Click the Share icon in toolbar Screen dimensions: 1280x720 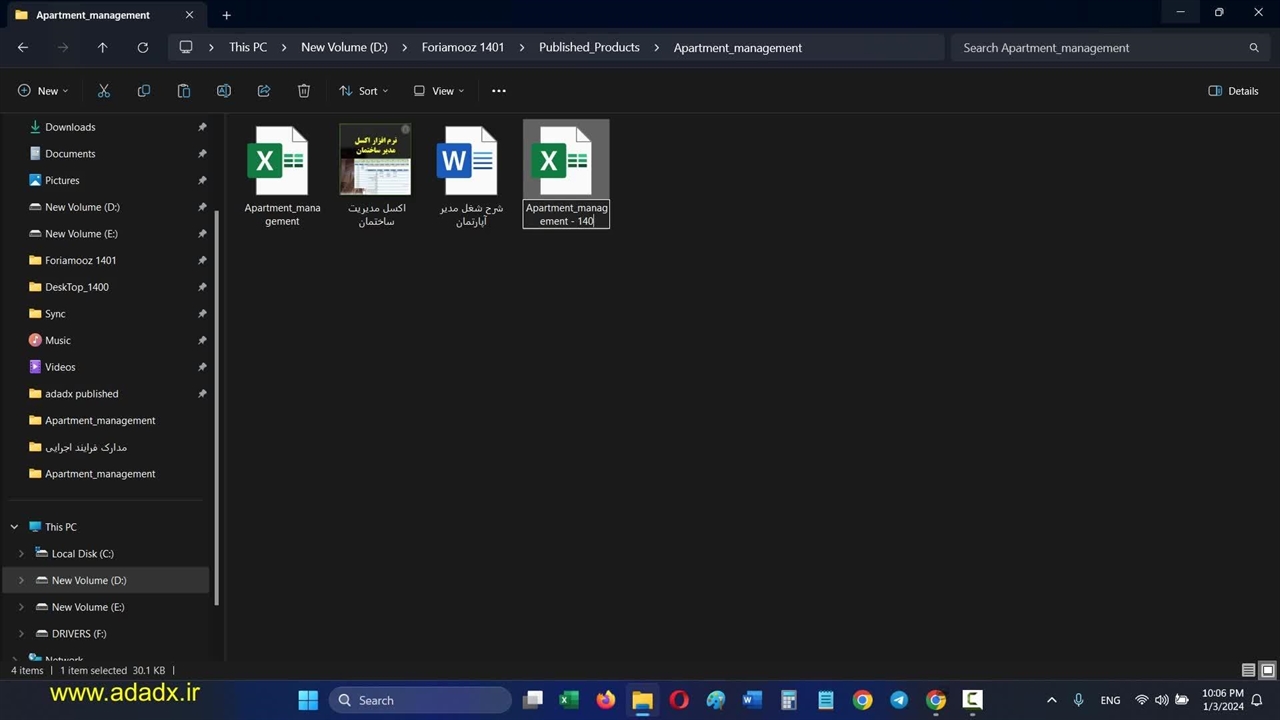(264, 91)
